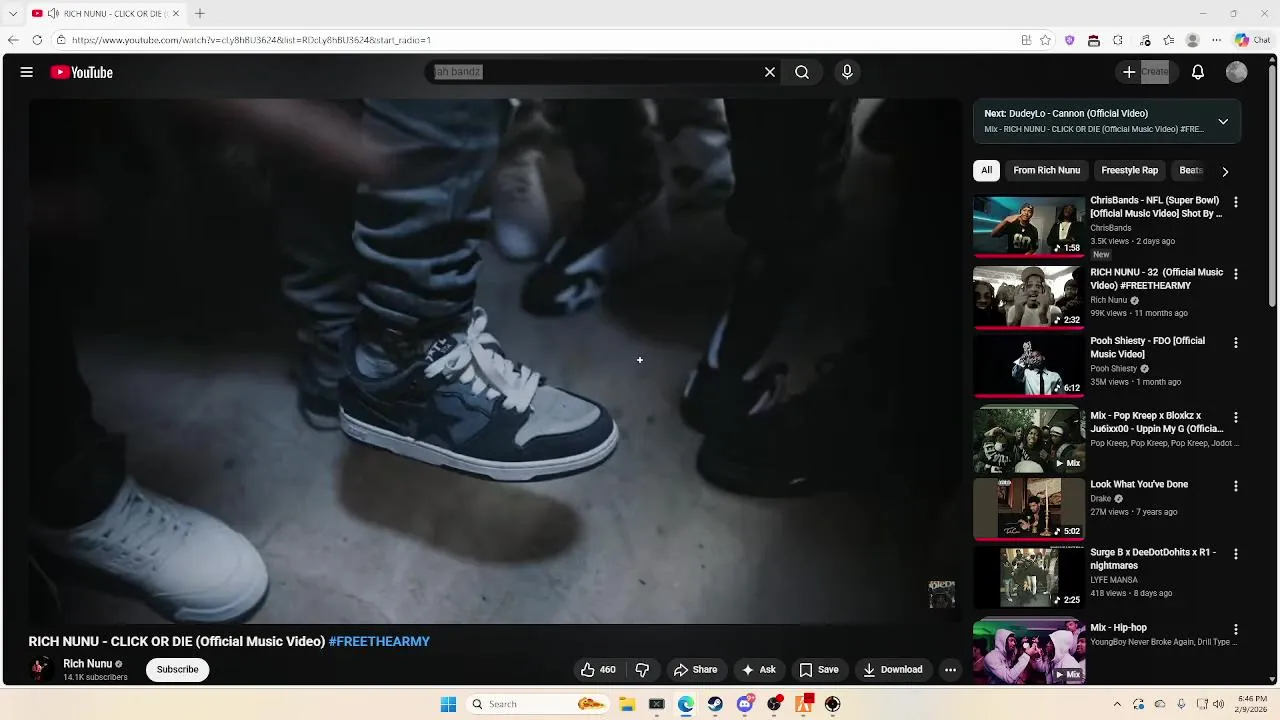Open options for Surge B nightmares video

[x=1235, y=554]
